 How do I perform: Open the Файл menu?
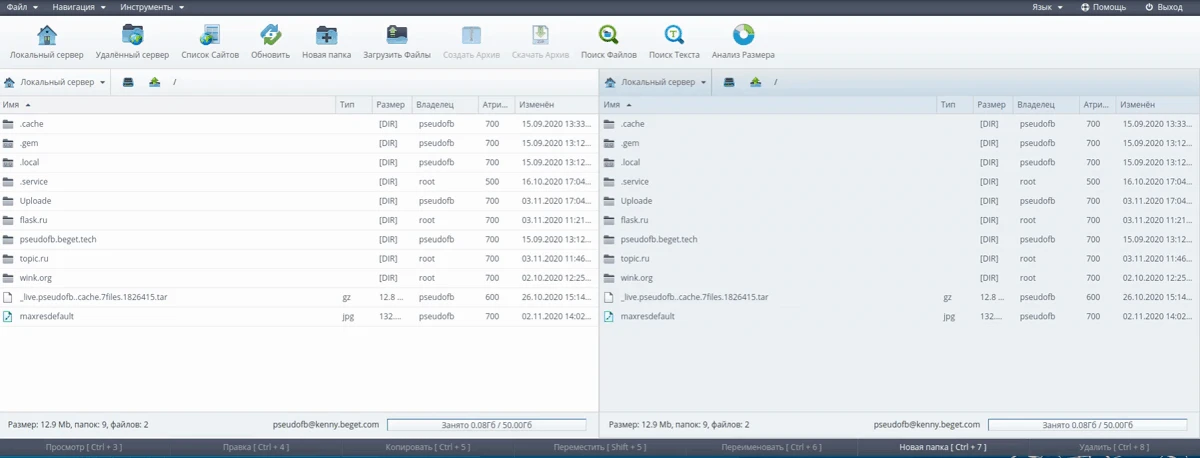tap(21, 7)
